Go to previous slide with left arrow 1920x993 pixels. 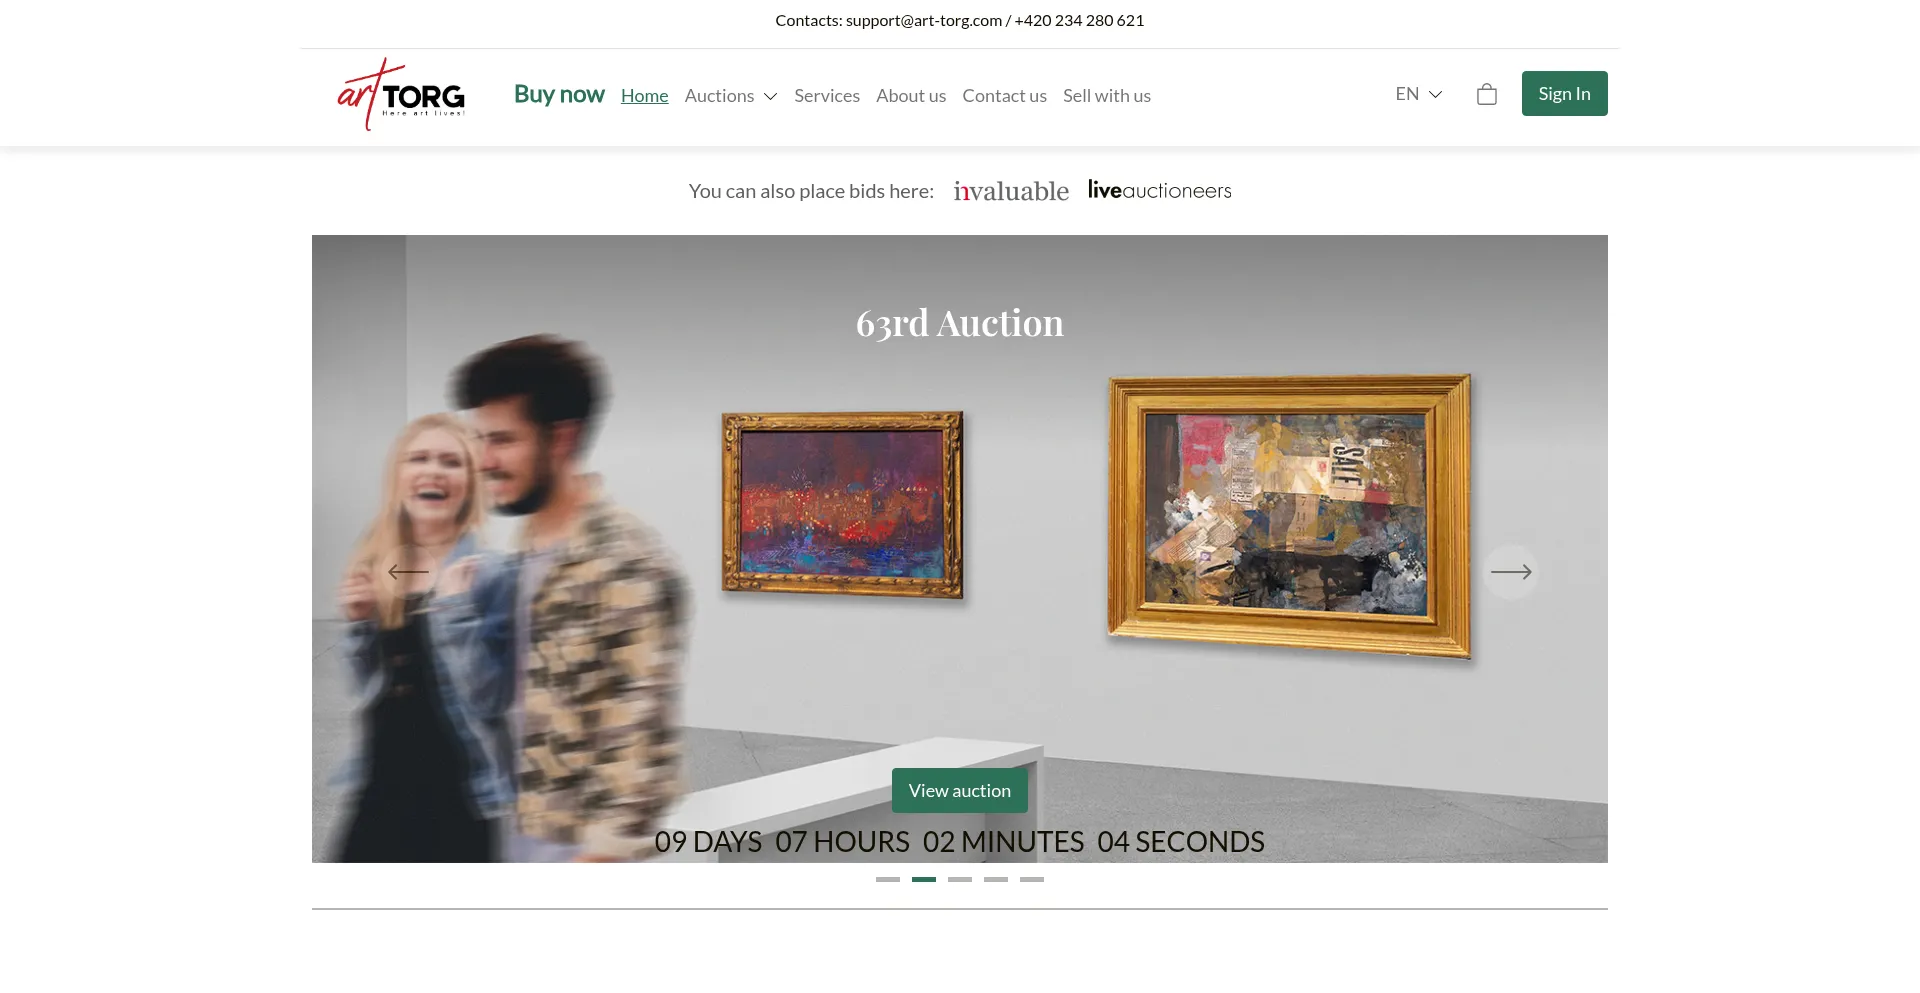click(x=408, y=572)
